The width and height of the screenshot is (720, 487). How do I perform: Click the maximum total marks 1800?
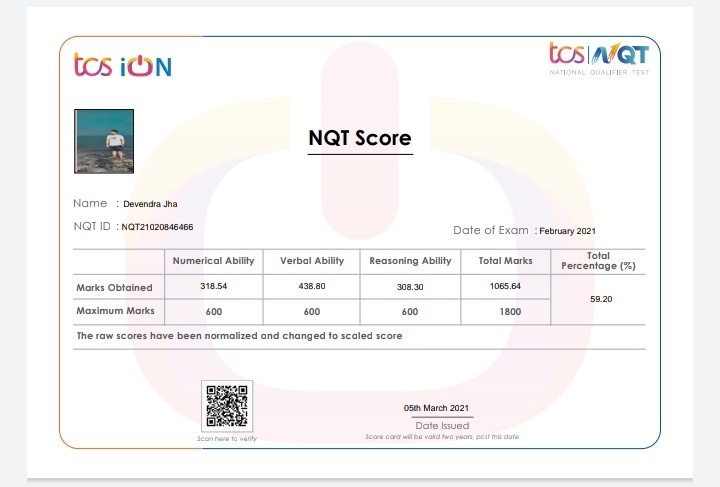(510, 312)
